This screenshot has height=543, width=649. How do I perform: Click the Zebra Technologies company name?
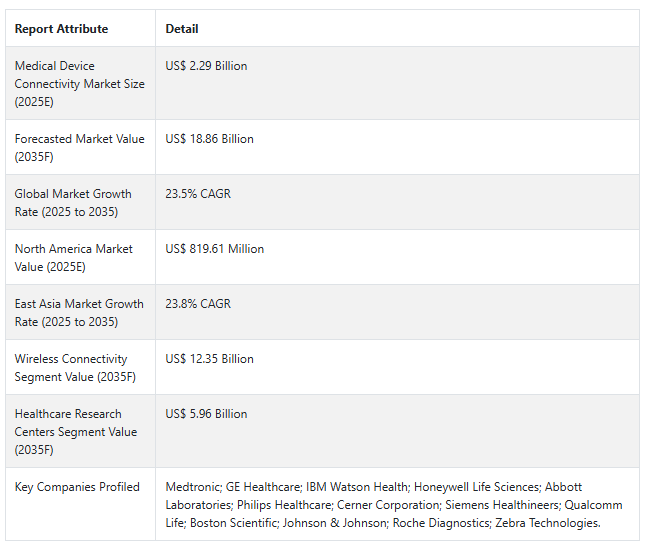pos(548,523)
